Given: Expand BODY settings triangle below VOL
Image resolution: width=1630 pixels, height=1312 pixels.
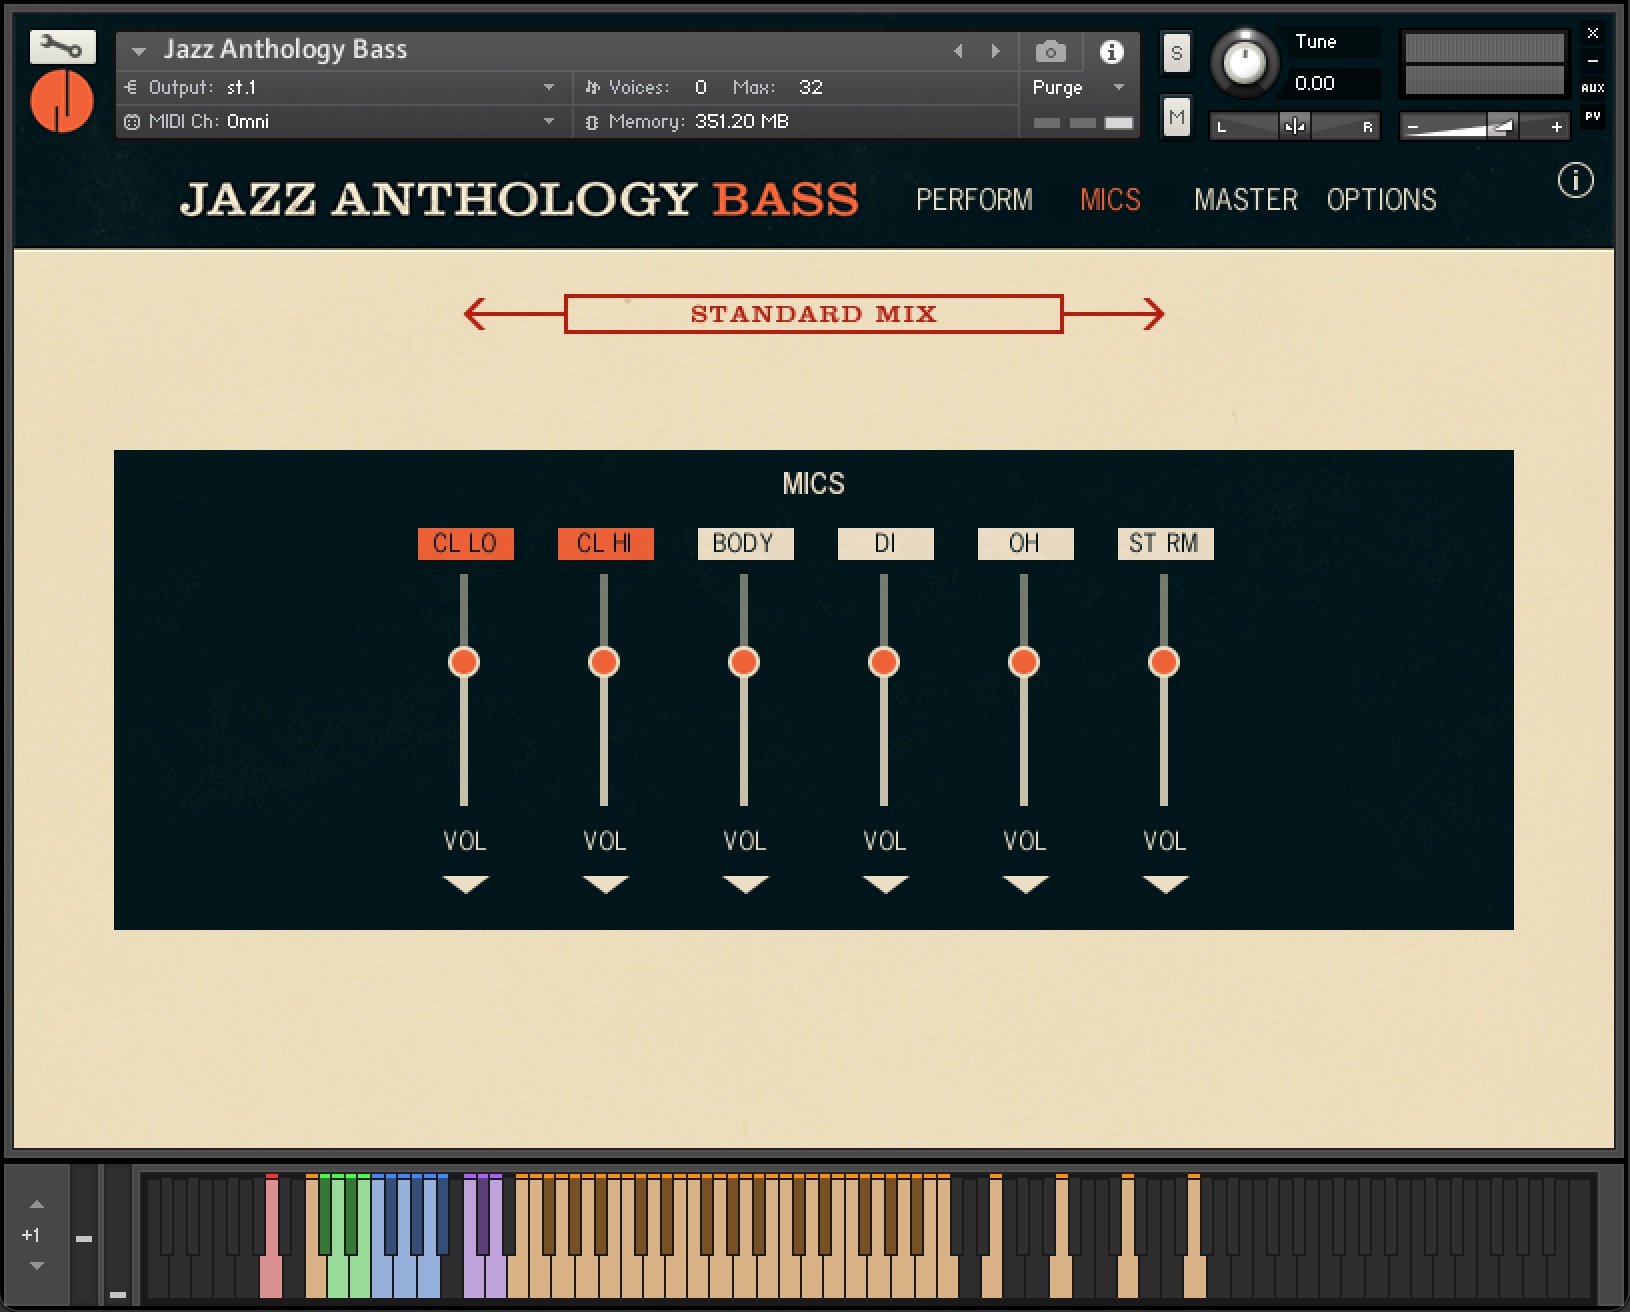Looking at the screenshot, I should (x=745, y=884).
